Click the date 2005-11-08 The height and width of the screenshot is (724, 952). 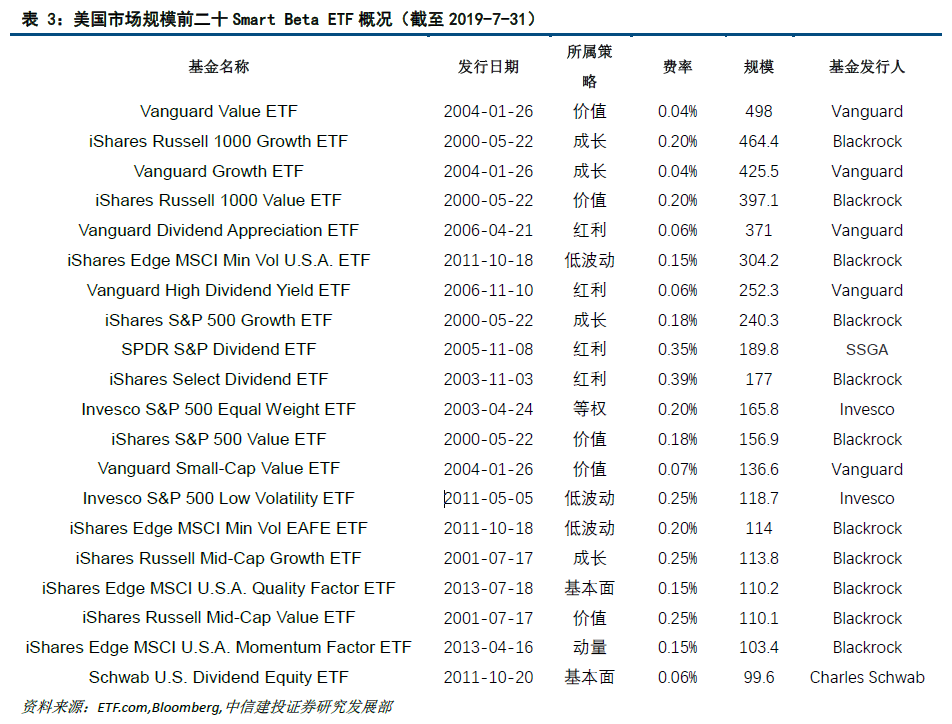point(488,349)
